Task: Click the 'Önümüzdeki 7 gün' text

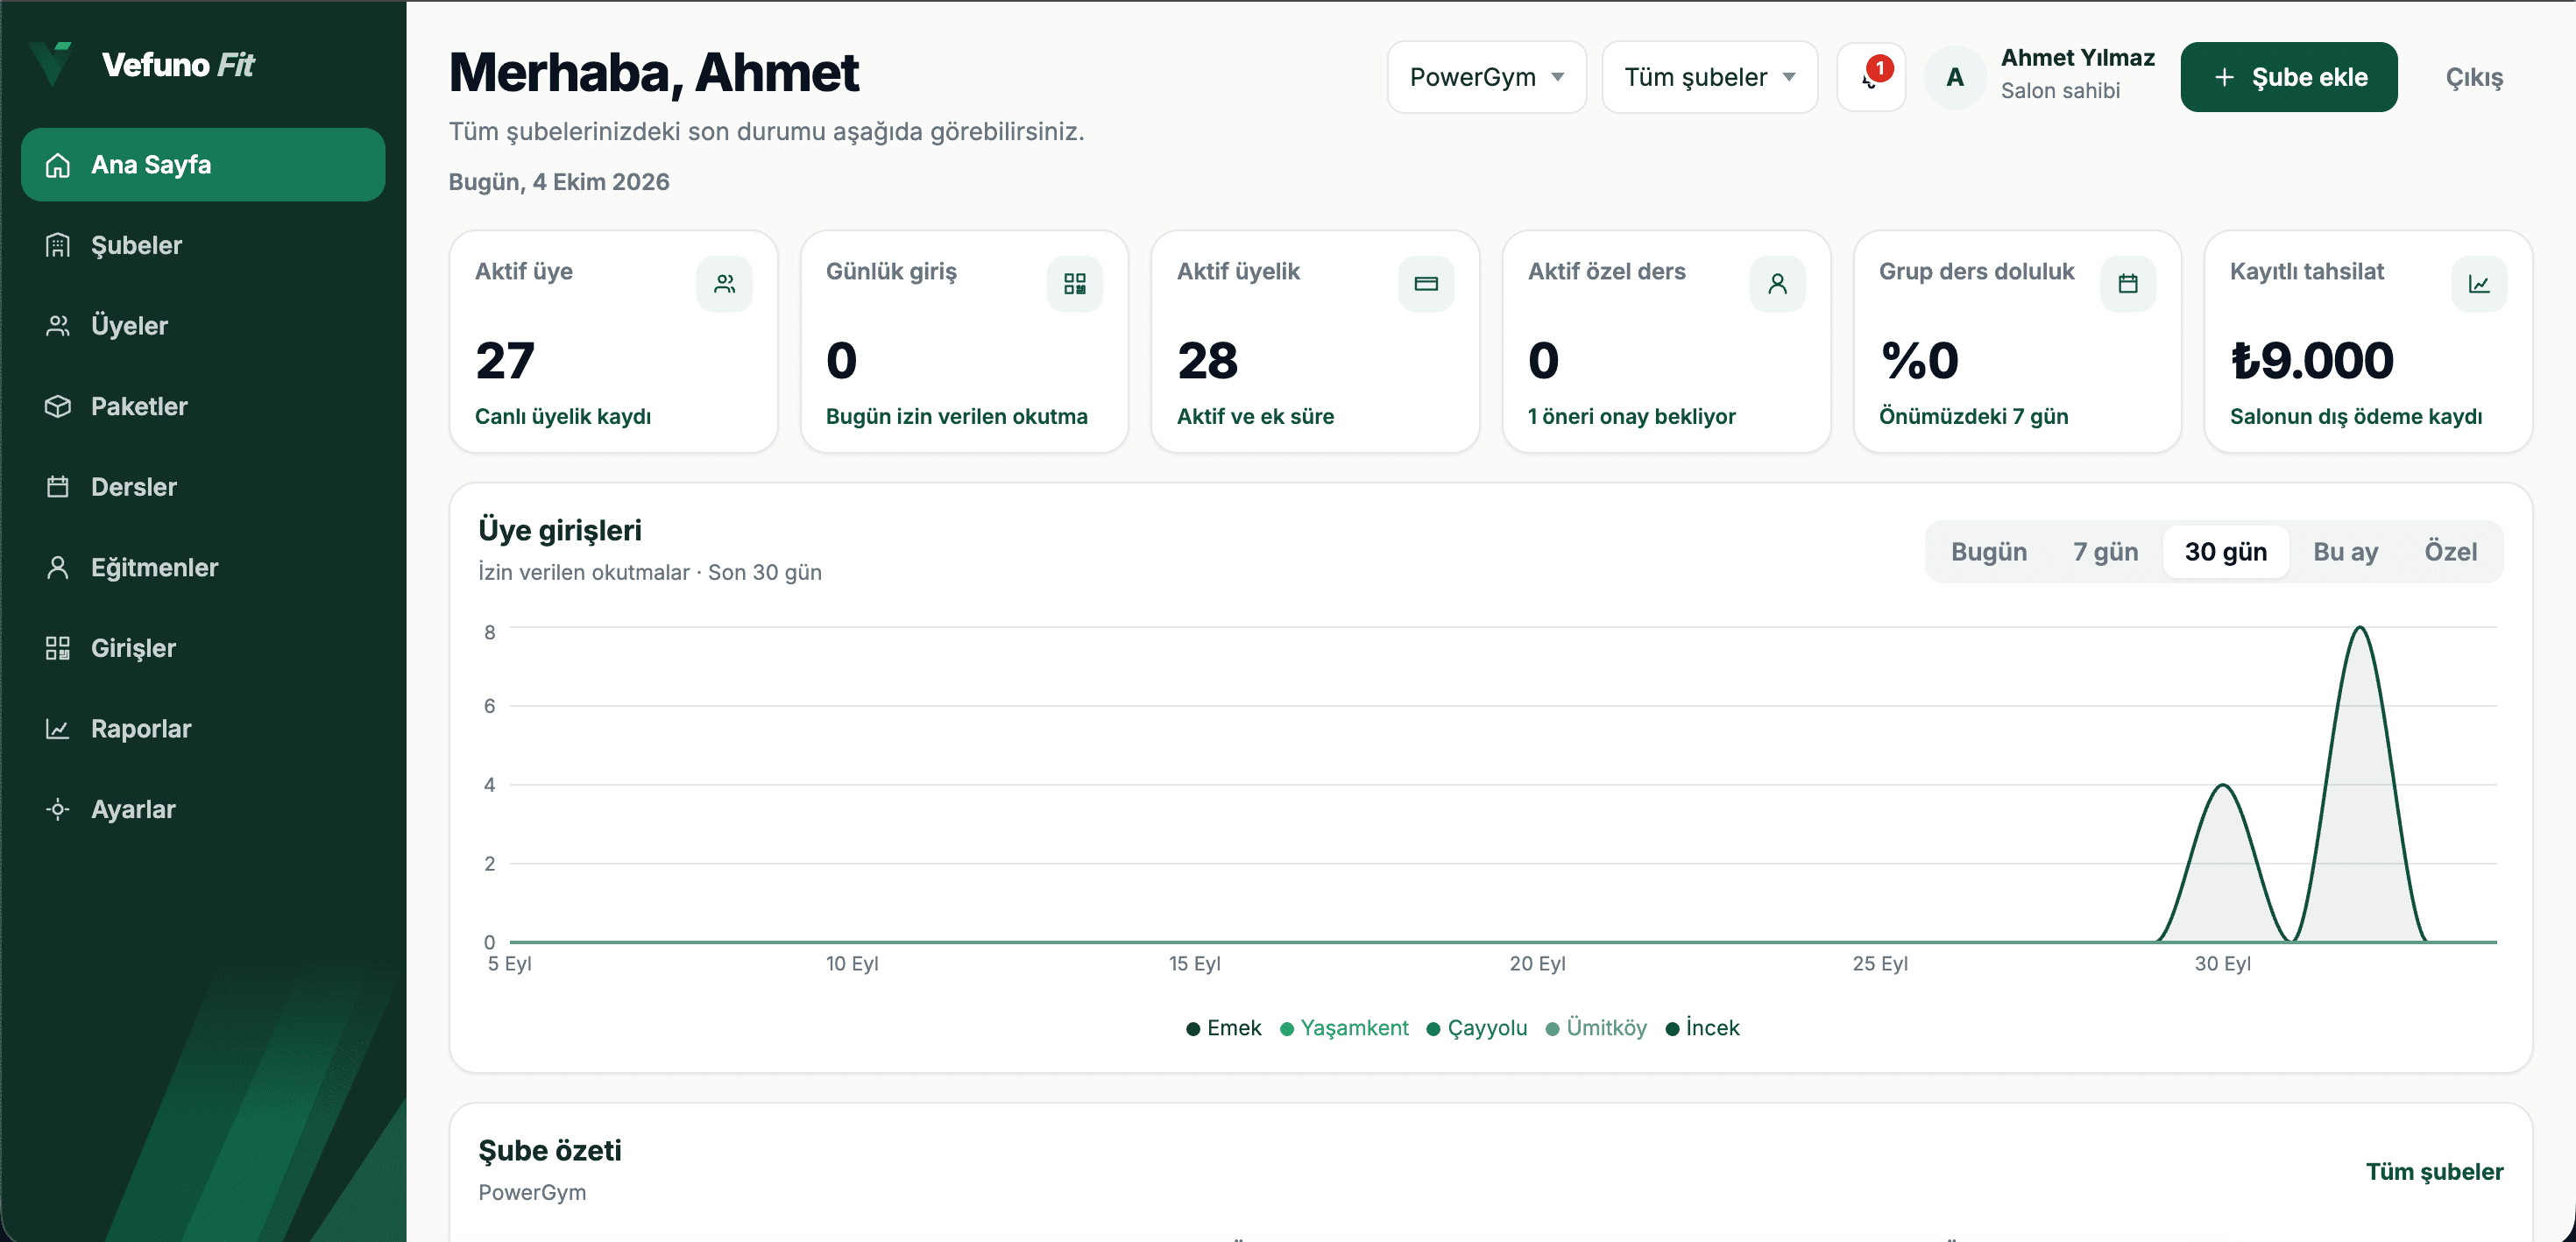Action: 1973,416
